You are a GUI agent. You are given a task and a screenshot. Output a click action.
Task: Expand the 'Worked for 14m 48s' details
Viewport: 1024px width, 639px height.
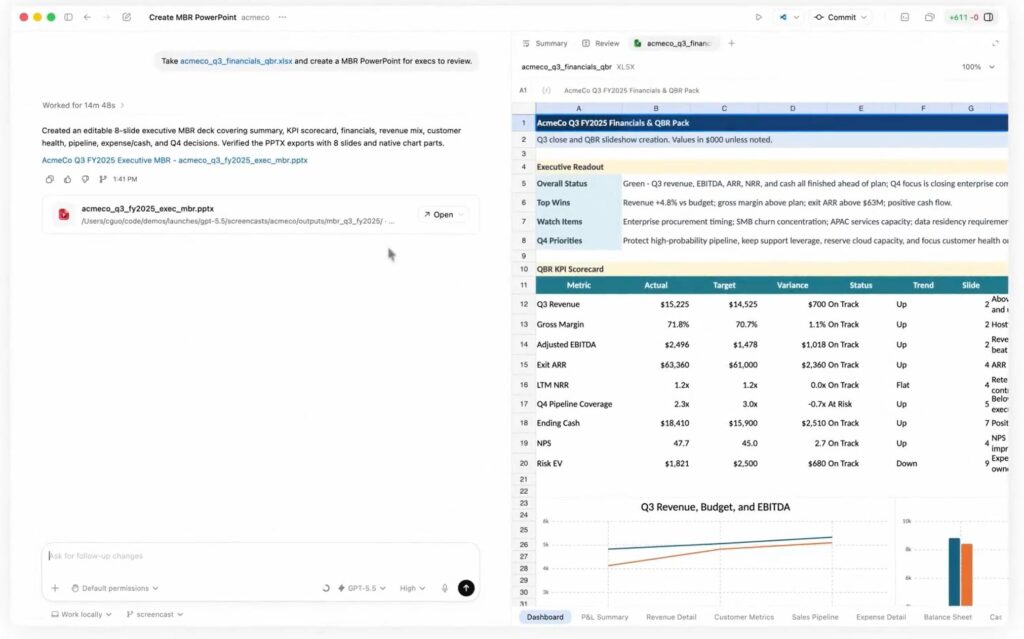click(x=83, y=105)
